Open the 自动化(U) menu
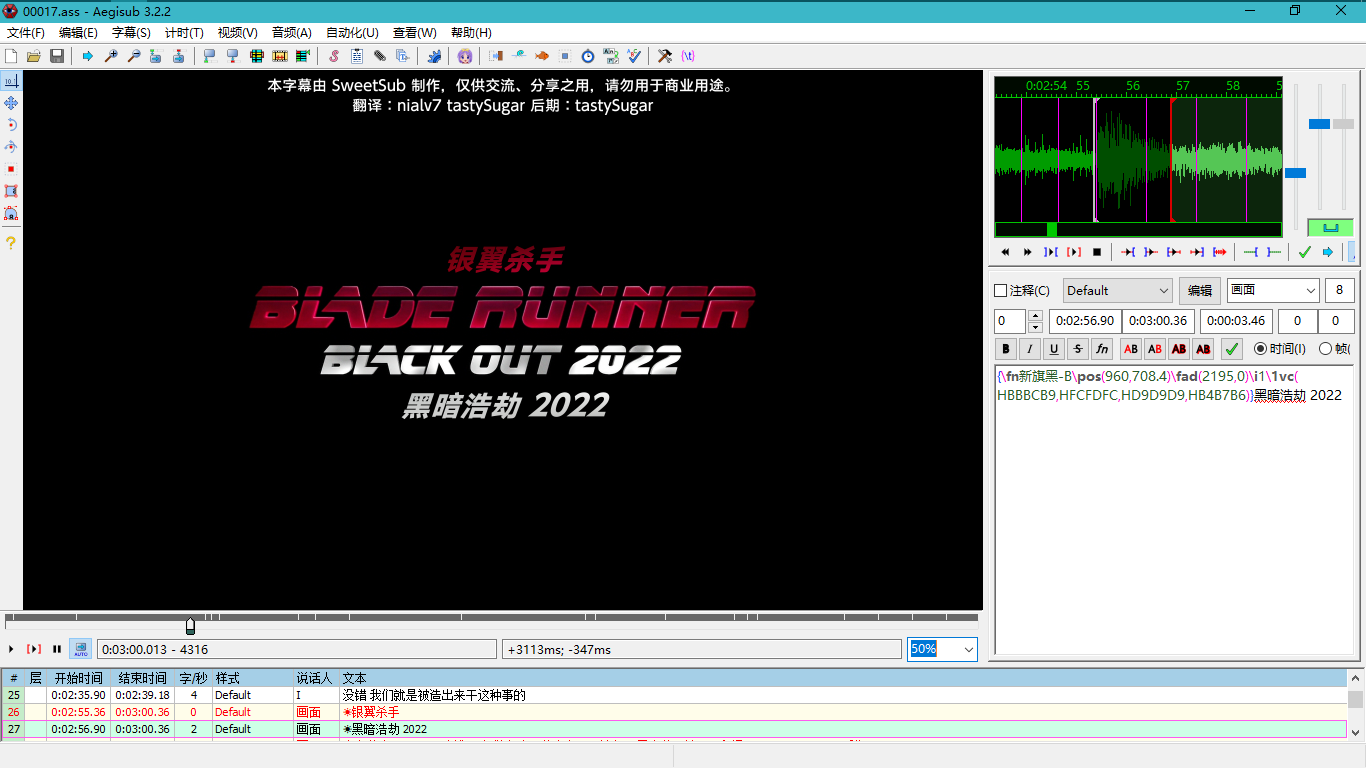 tap(352, 33)
